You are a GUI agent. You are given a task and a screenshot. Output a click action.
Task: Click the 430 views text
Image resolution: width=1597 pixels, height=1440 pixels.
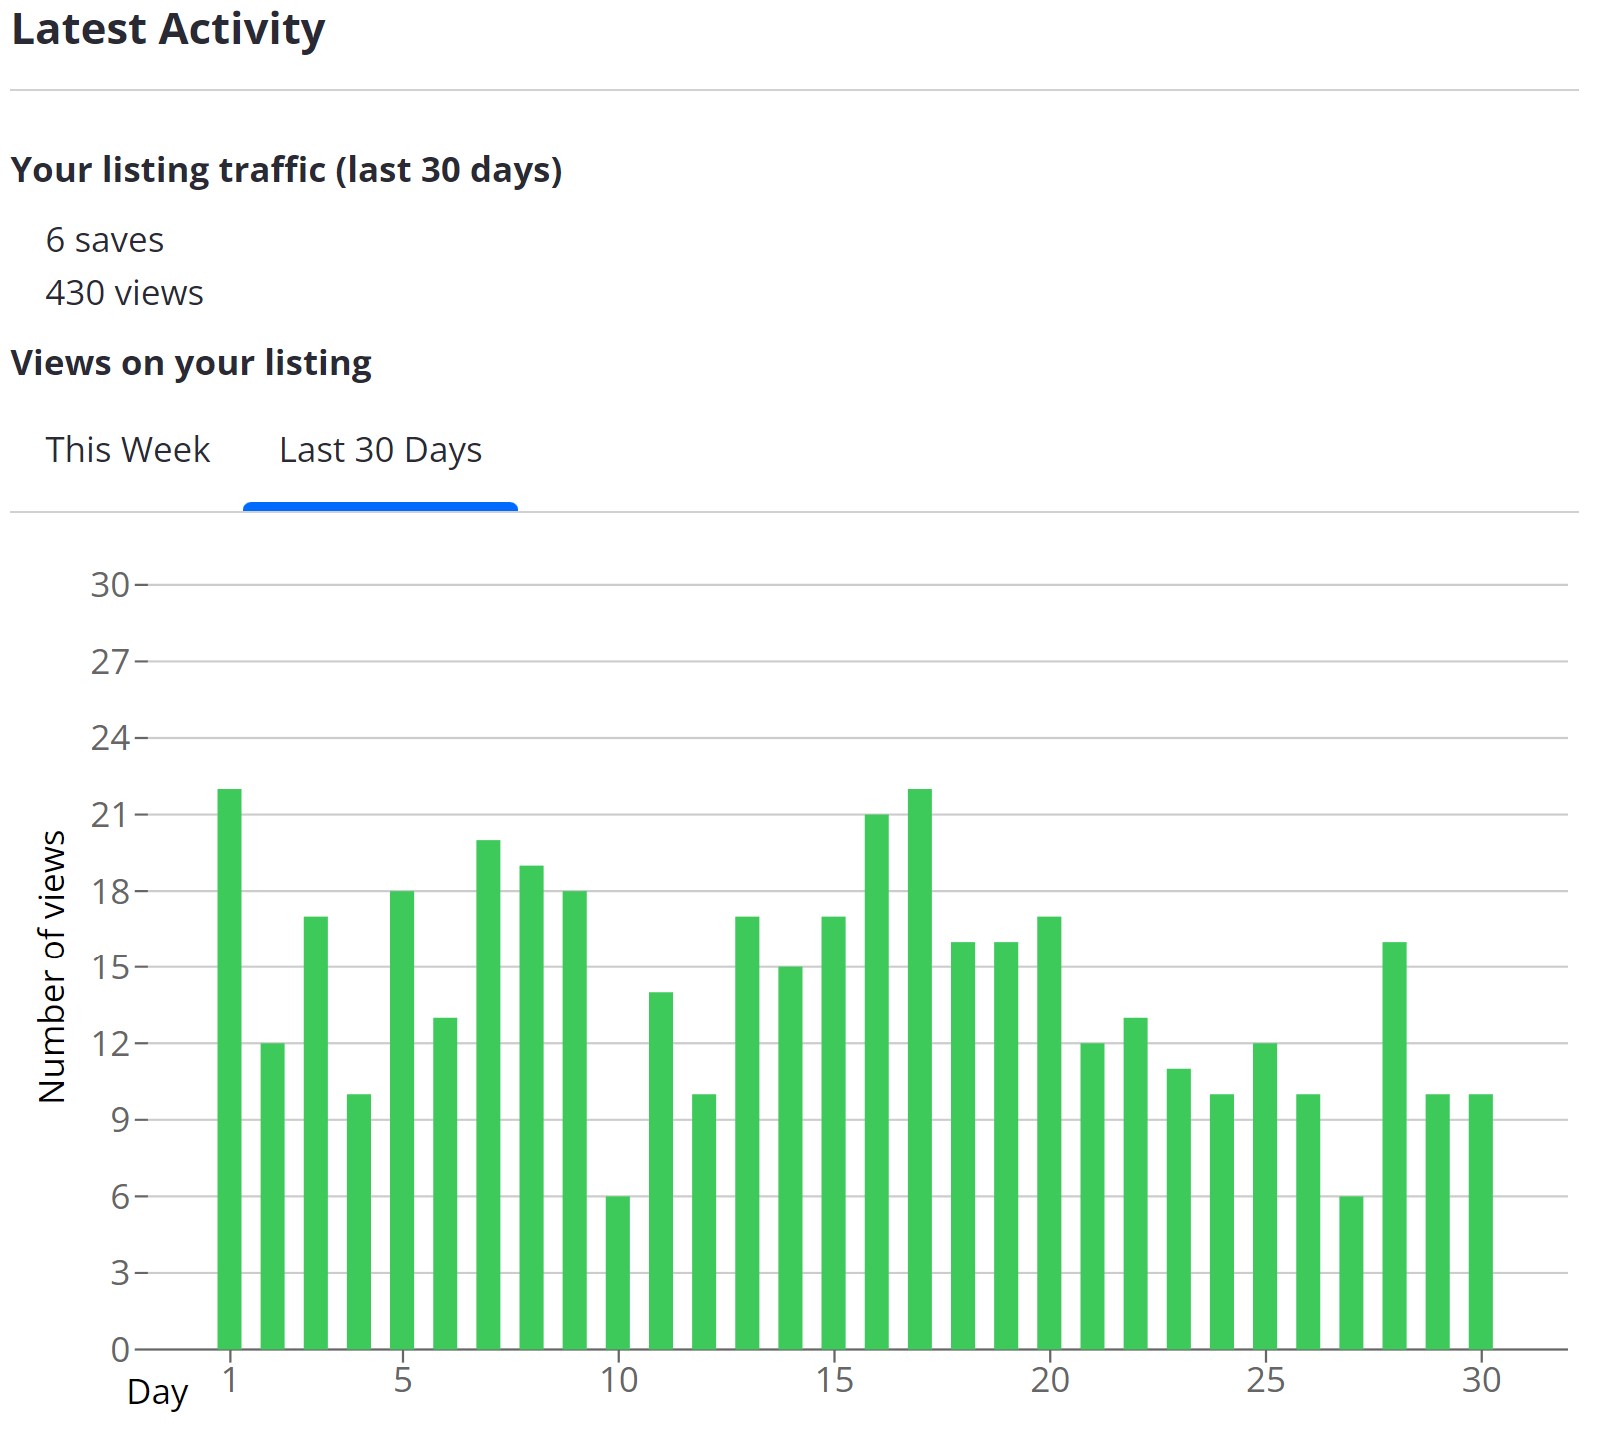(125, 293)
